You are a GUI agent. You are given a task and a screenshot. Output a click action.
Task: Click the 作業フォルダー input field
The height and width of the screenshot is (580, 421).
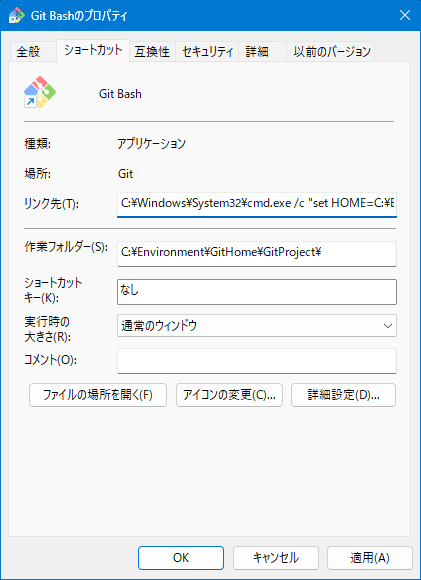[x=257, y=253]
